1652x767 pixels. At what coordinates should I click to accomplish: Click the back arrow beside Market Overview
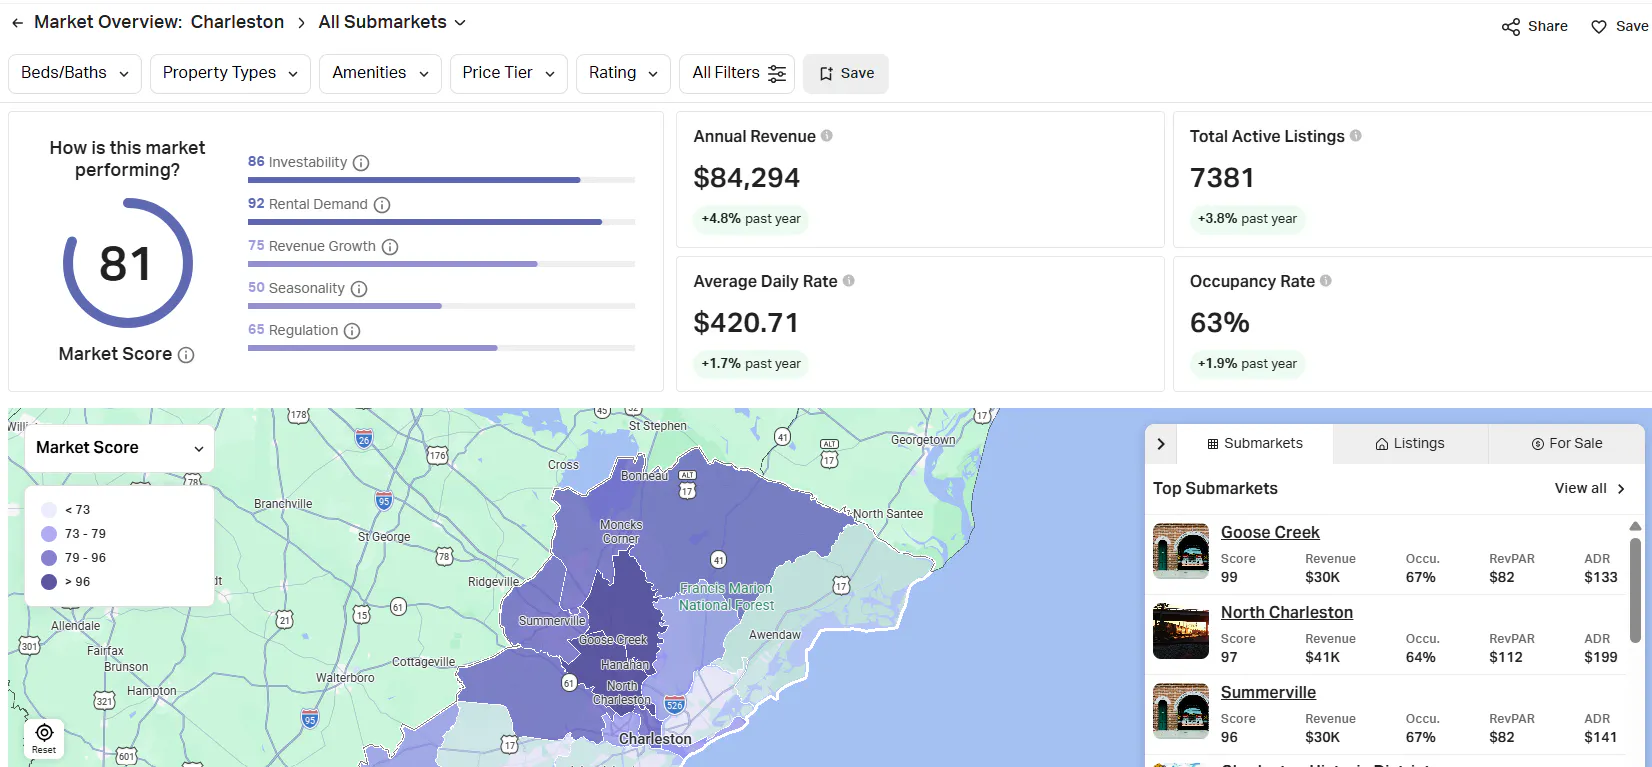[17, 23]
